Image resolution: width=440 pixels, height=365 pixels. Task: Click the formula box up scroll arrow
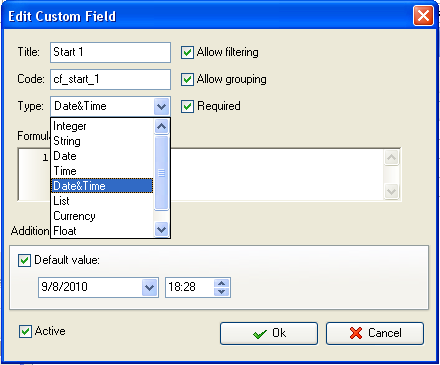click(x=391, y=158)
